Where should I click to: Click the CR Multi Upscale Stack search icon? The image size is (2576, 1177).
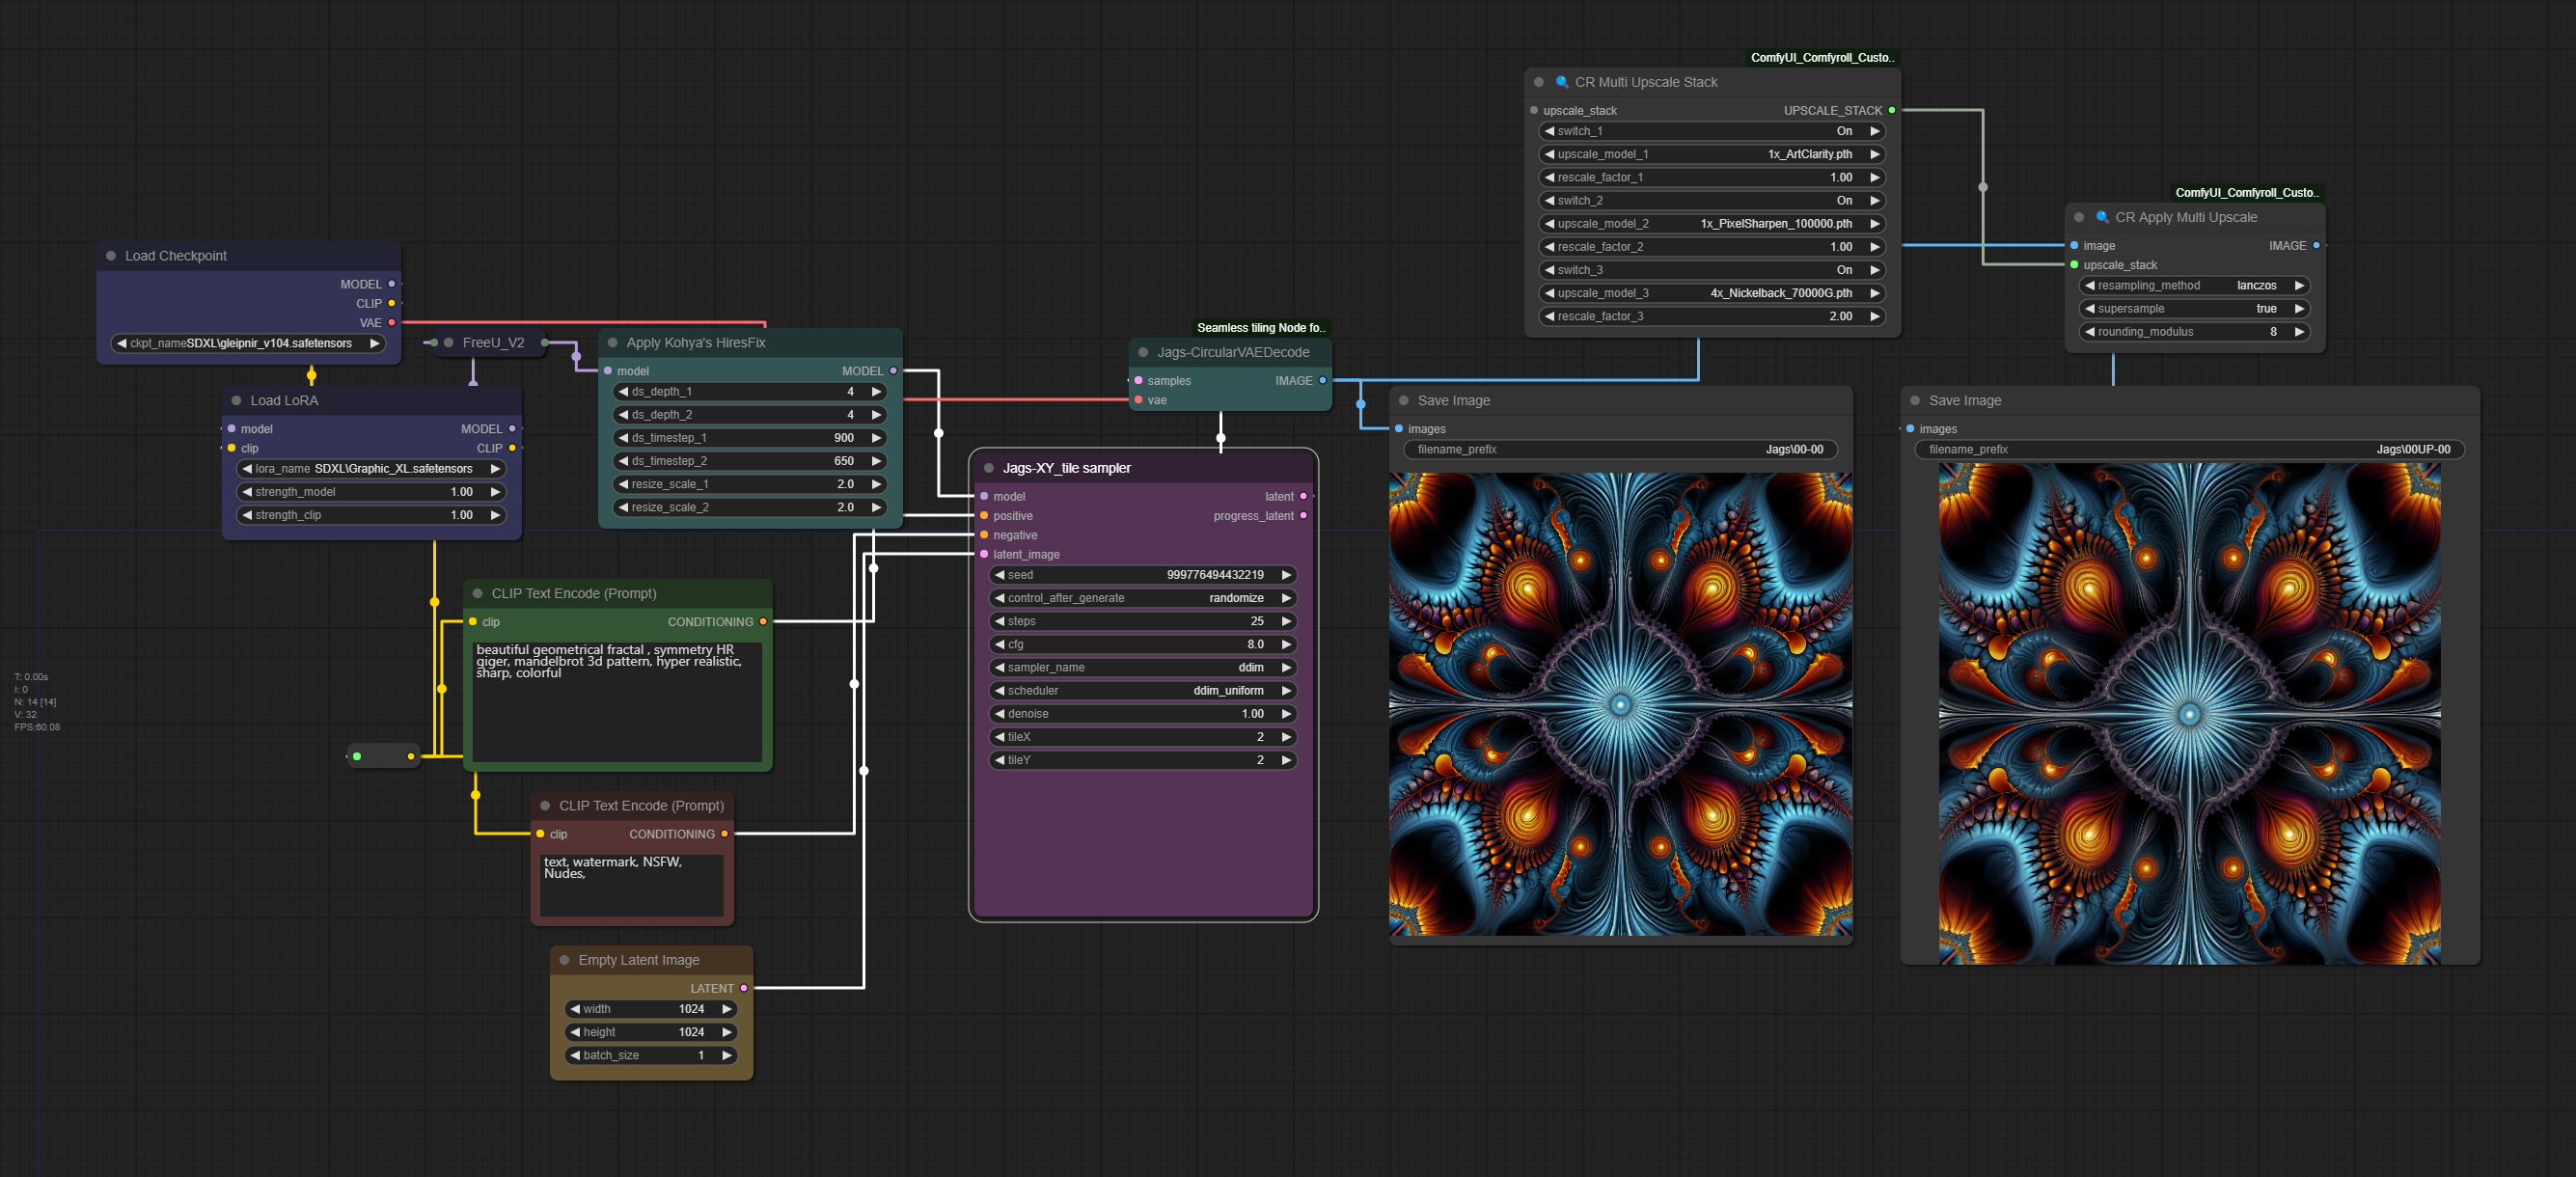tap(1561, 82)
